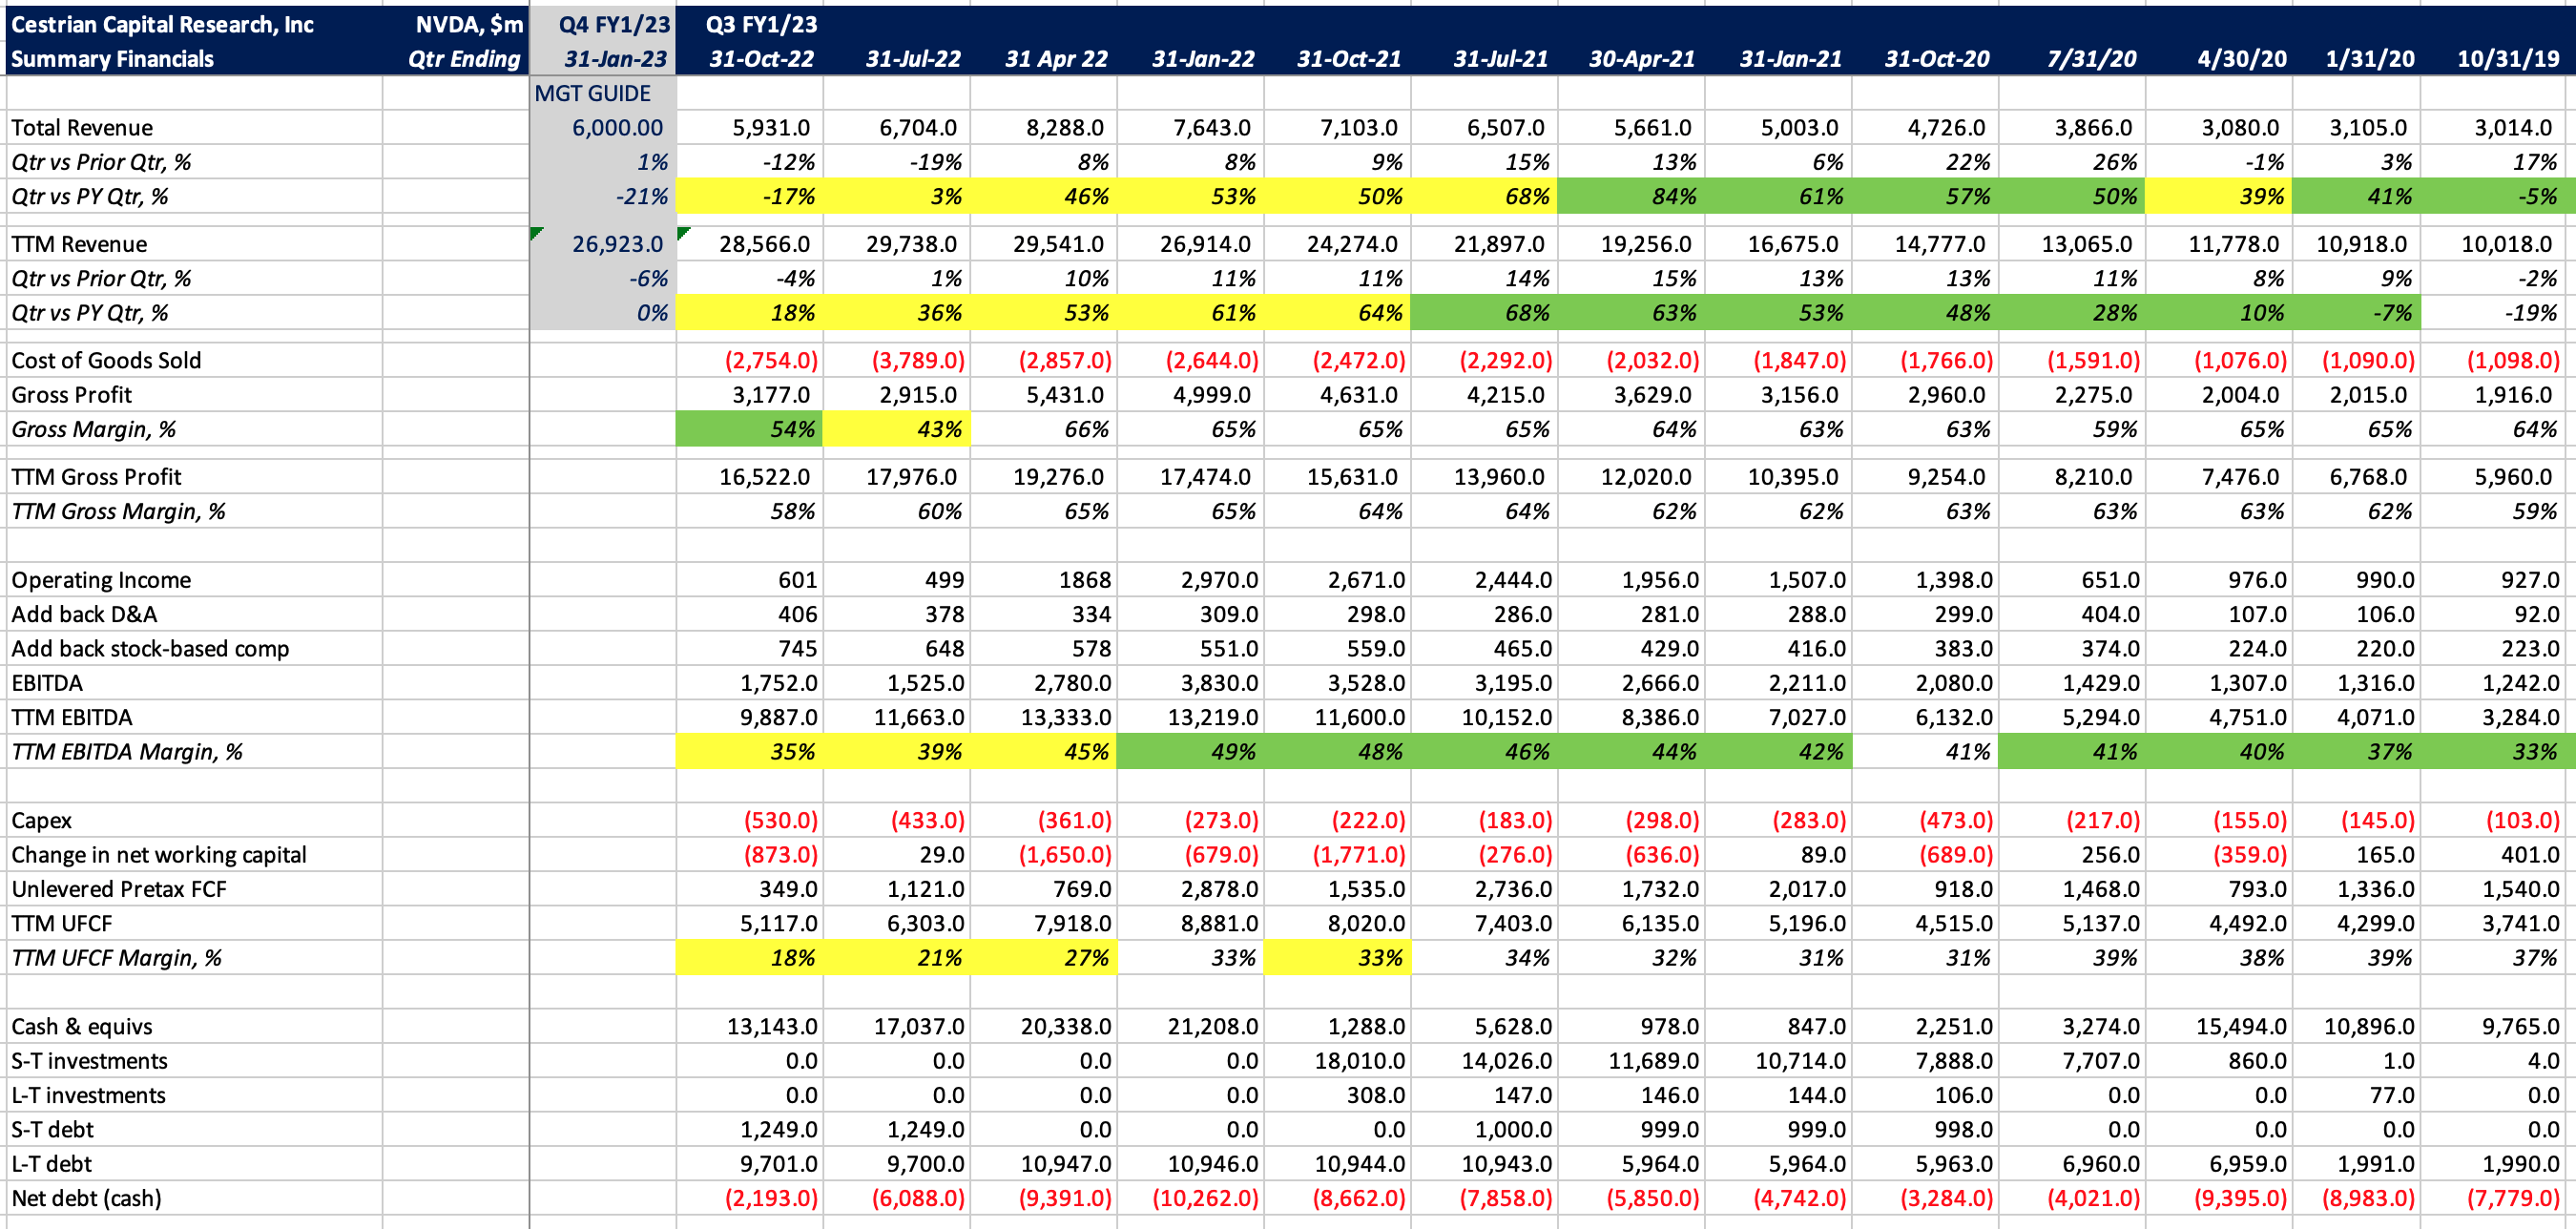Click Unlevered Pretax FCF value 349.0
2576x1229 pixels.
coord(788,889)
